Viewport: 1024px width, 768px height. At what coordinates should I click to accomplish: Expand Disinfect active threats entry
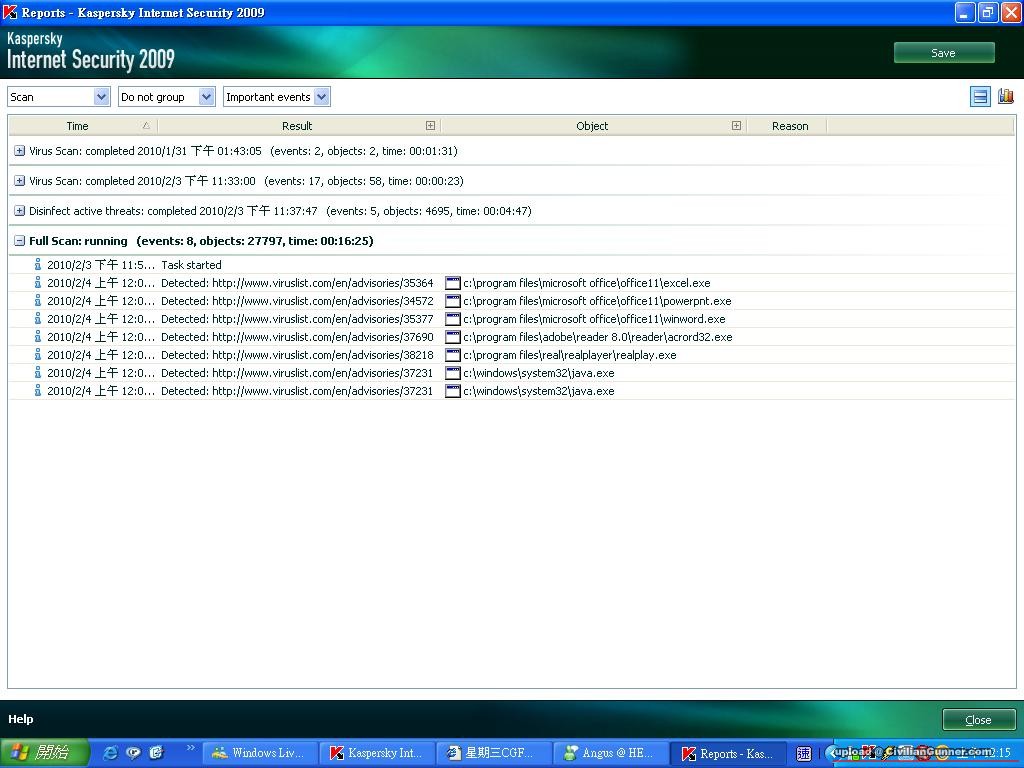tap(19, 211)
